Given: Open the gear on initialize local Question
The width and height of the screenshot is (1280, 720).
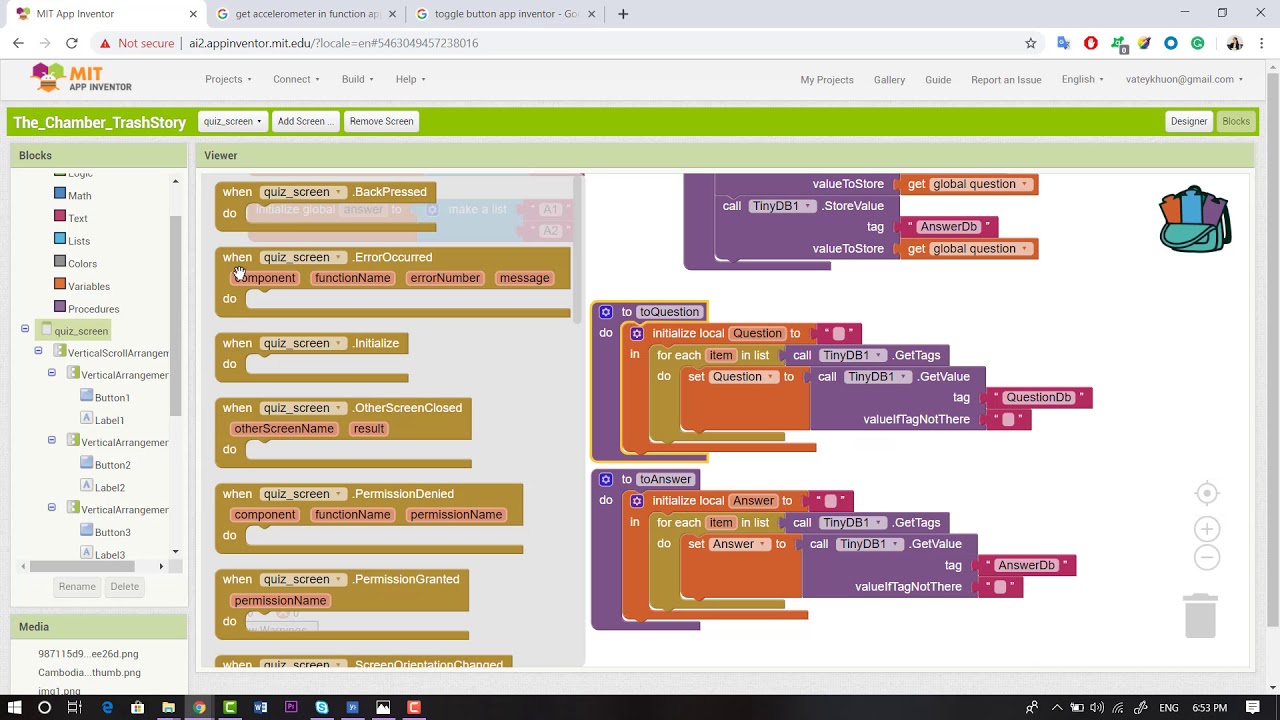Looking at the screenshot, I should tap(637, 334).
